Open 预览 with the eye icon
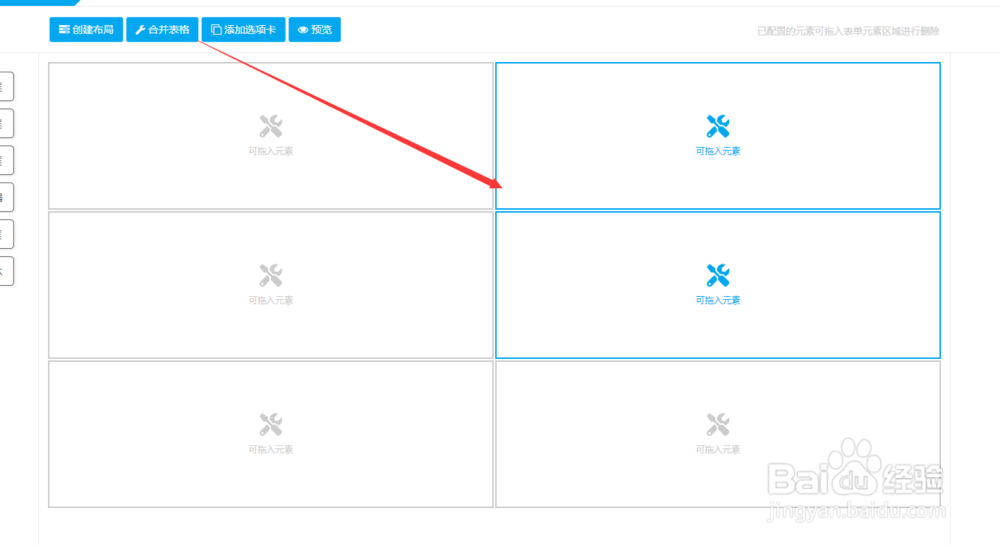 314,29
